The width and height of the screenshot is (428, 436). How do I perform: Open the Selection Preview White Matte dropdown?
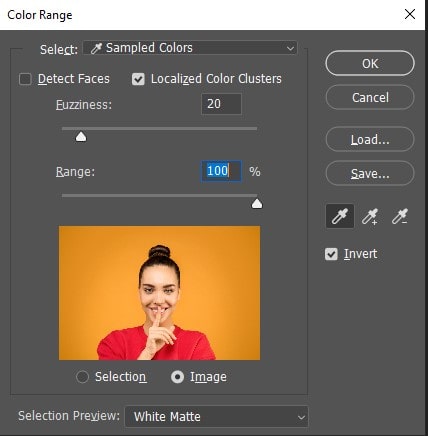[x=217, y=416]
